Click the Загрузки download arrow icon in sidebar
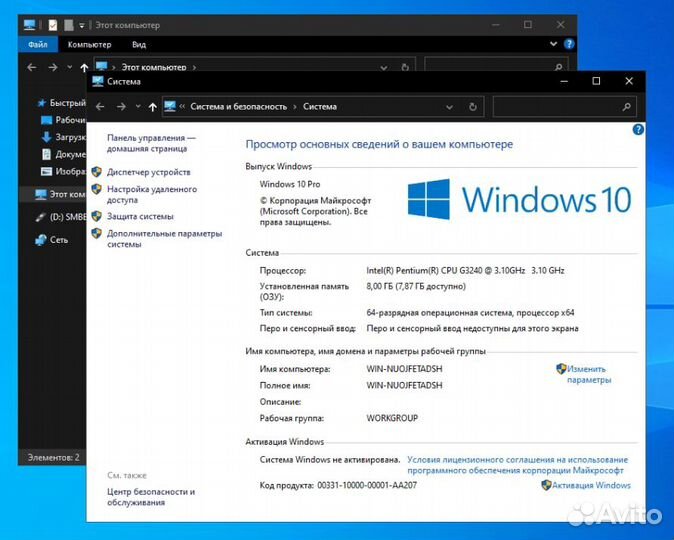The image size is (674, 540). pyautogui.click(x=46, y=137)
